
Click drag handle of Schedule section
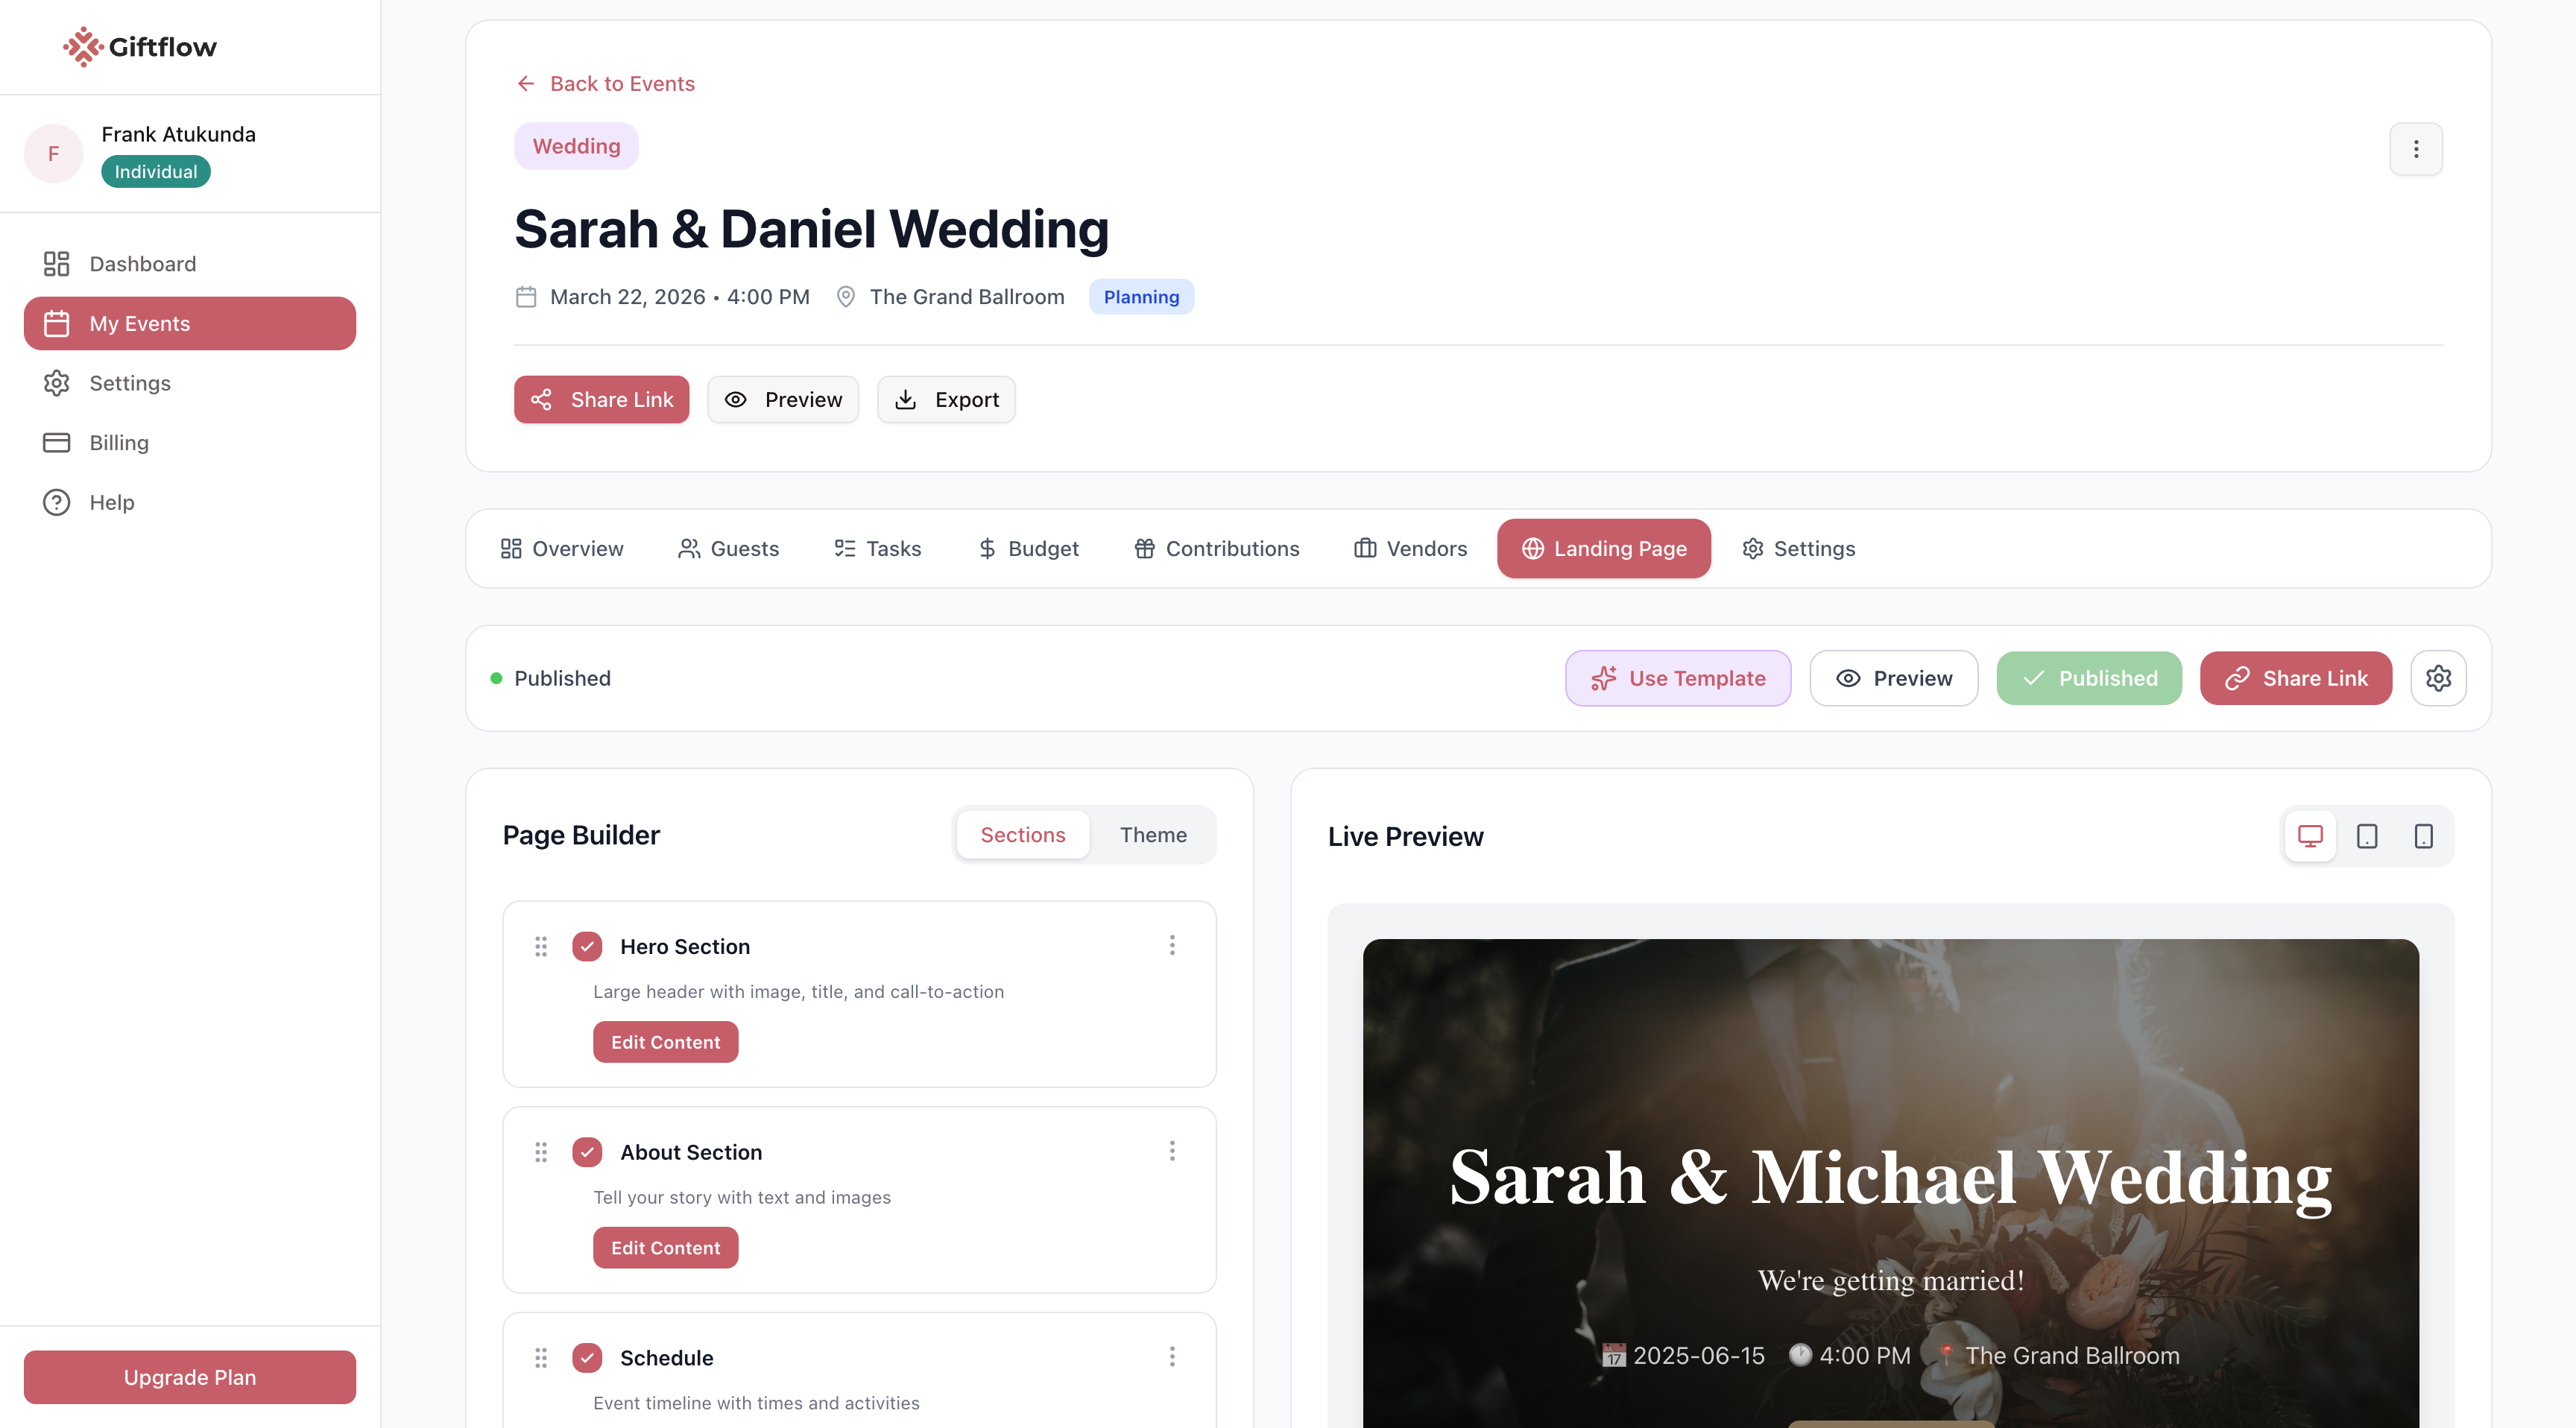541,1357
